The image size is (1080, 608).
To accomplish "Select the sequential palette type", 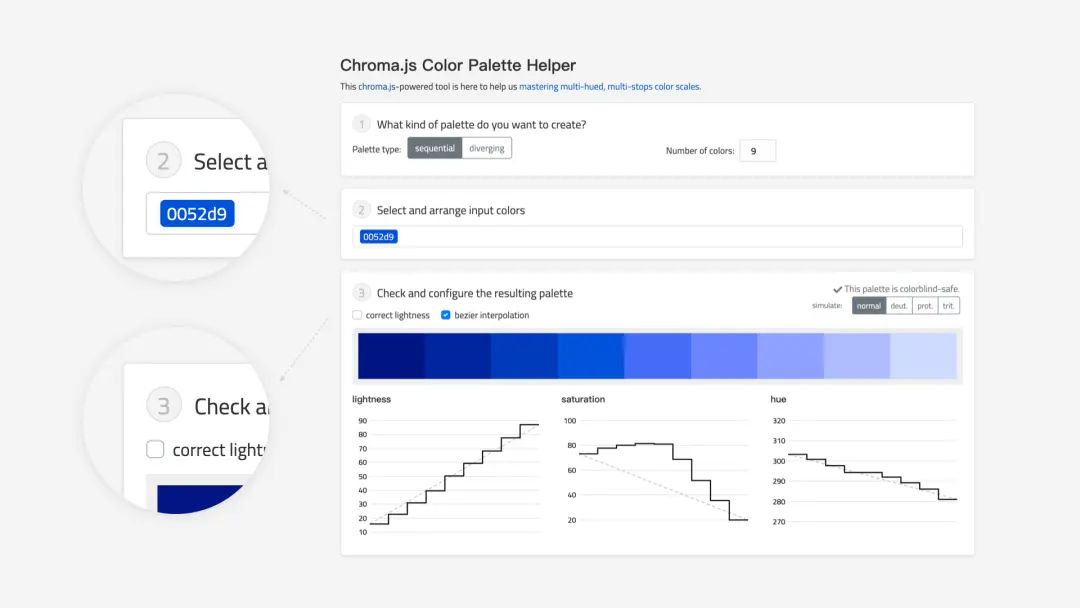I will pos(435,148).
